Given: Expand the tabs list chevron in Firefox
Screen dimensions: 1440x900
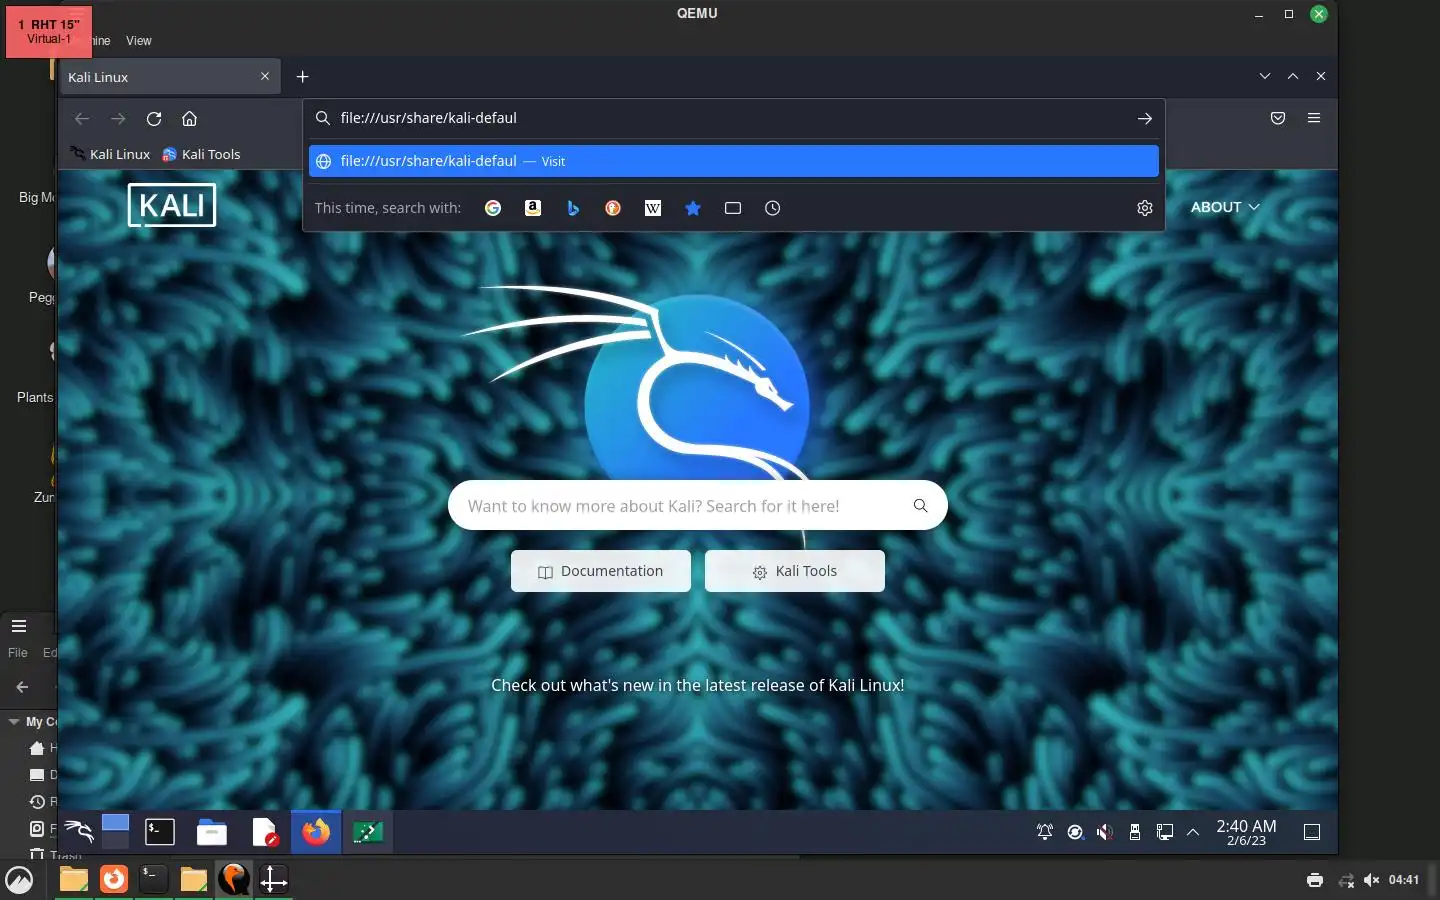Looking at the screenshot, I should point(1265,76).
